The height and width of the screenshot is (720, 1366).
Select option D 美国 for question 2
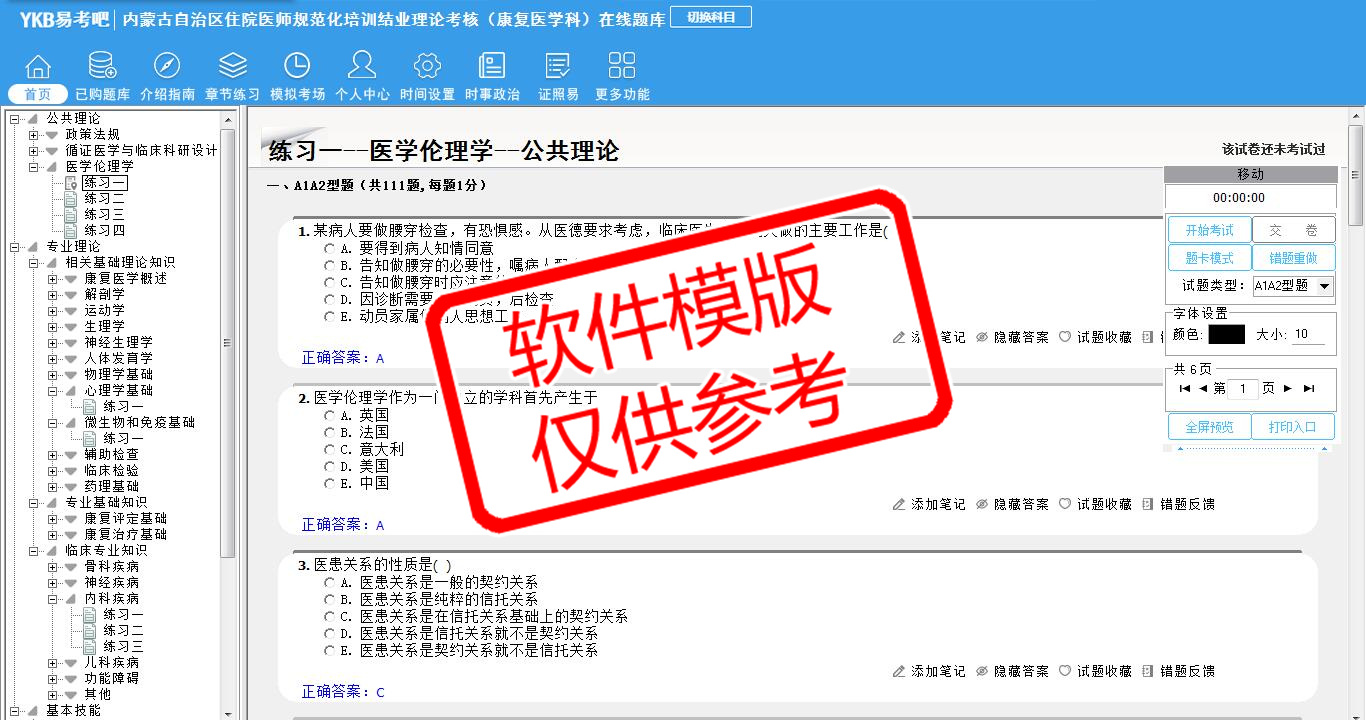coord(330,466)
